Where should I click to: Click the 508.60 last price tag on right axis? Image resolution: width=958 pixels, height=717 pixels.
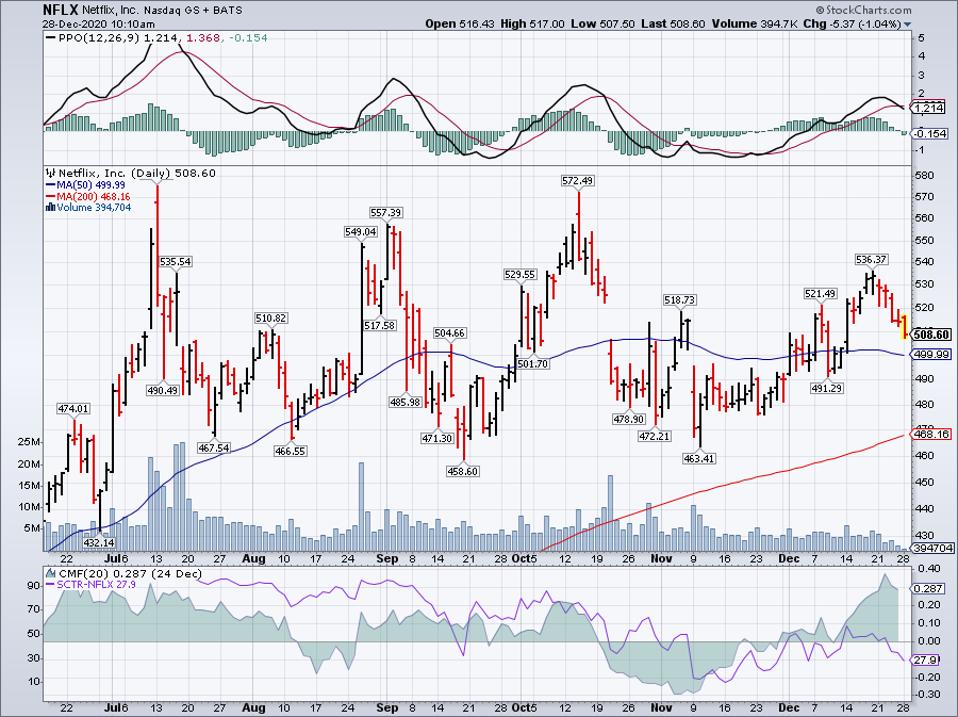click(x=931, y=334)
